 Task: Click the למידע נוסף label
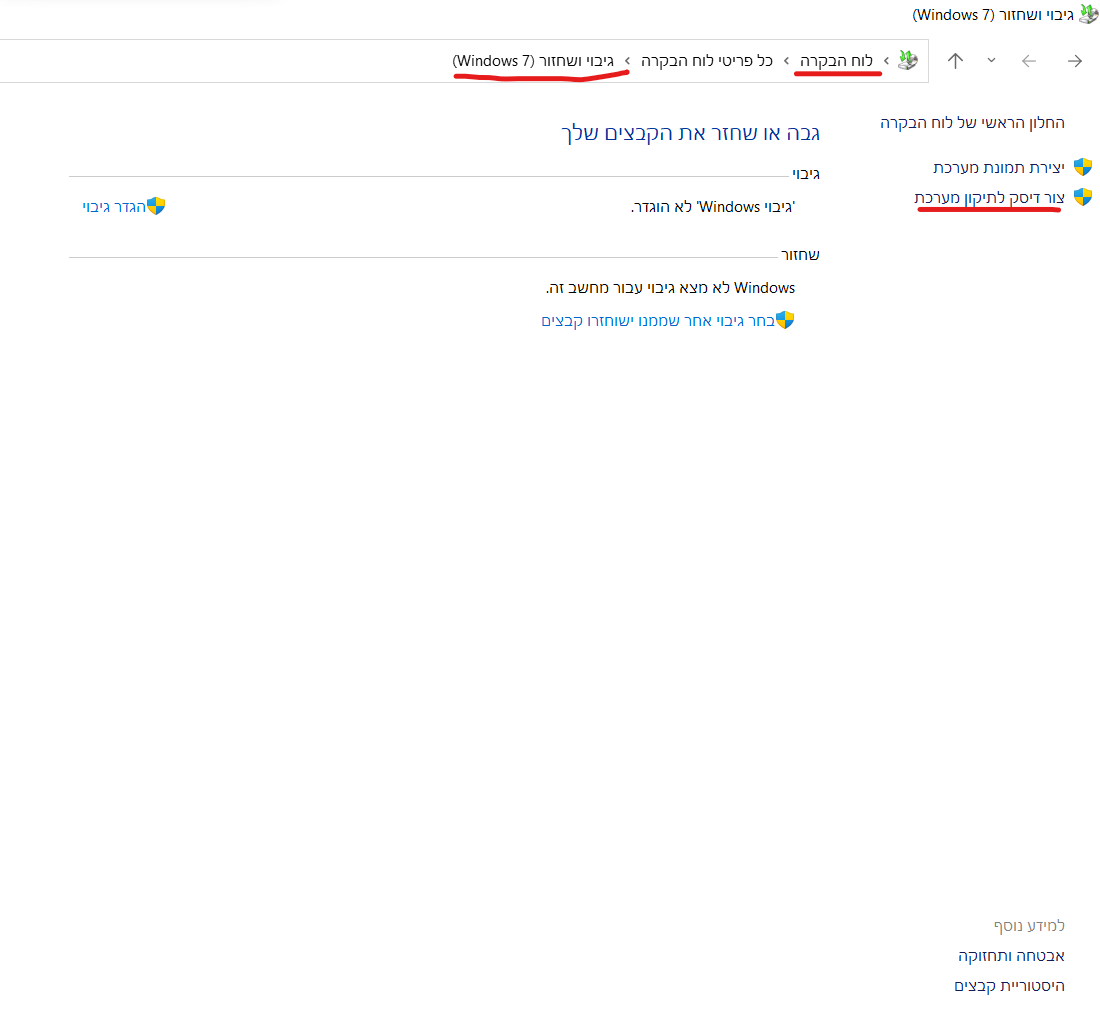1029,926
